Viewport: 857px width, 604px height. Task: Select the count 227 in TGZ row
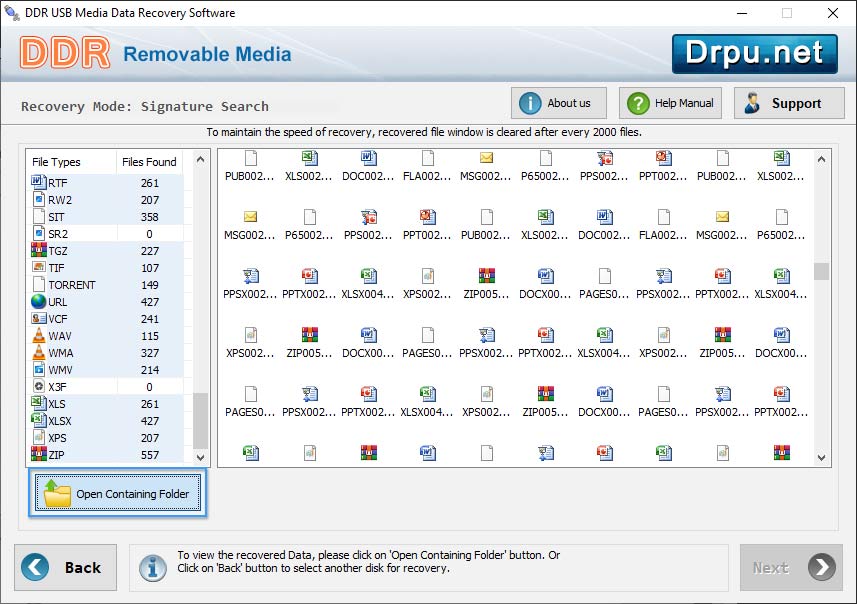pyautogui.click(x=150, y=251)
